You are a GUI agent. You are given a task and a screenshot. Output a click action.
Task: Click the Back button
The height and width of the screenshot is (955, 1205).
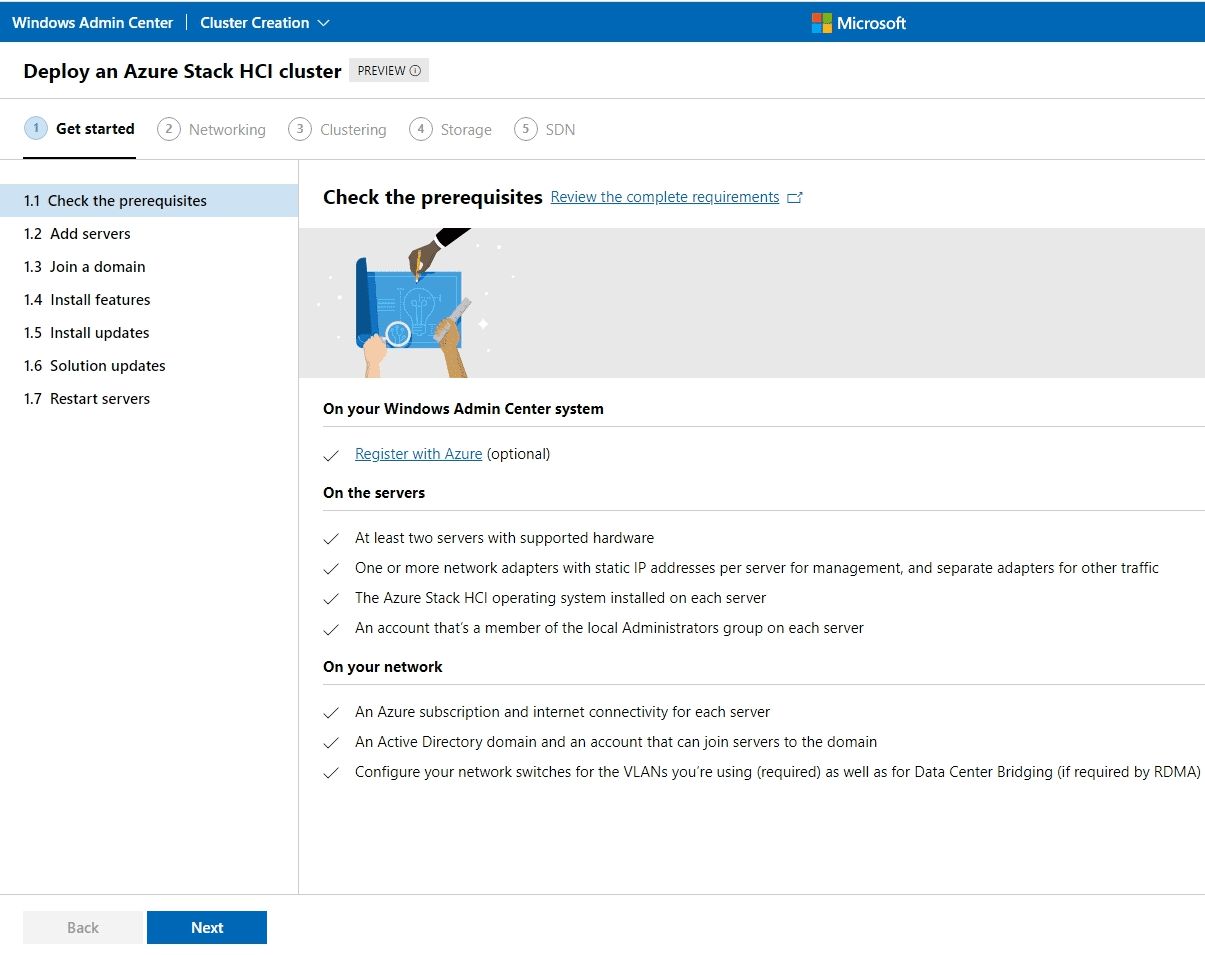83,928
